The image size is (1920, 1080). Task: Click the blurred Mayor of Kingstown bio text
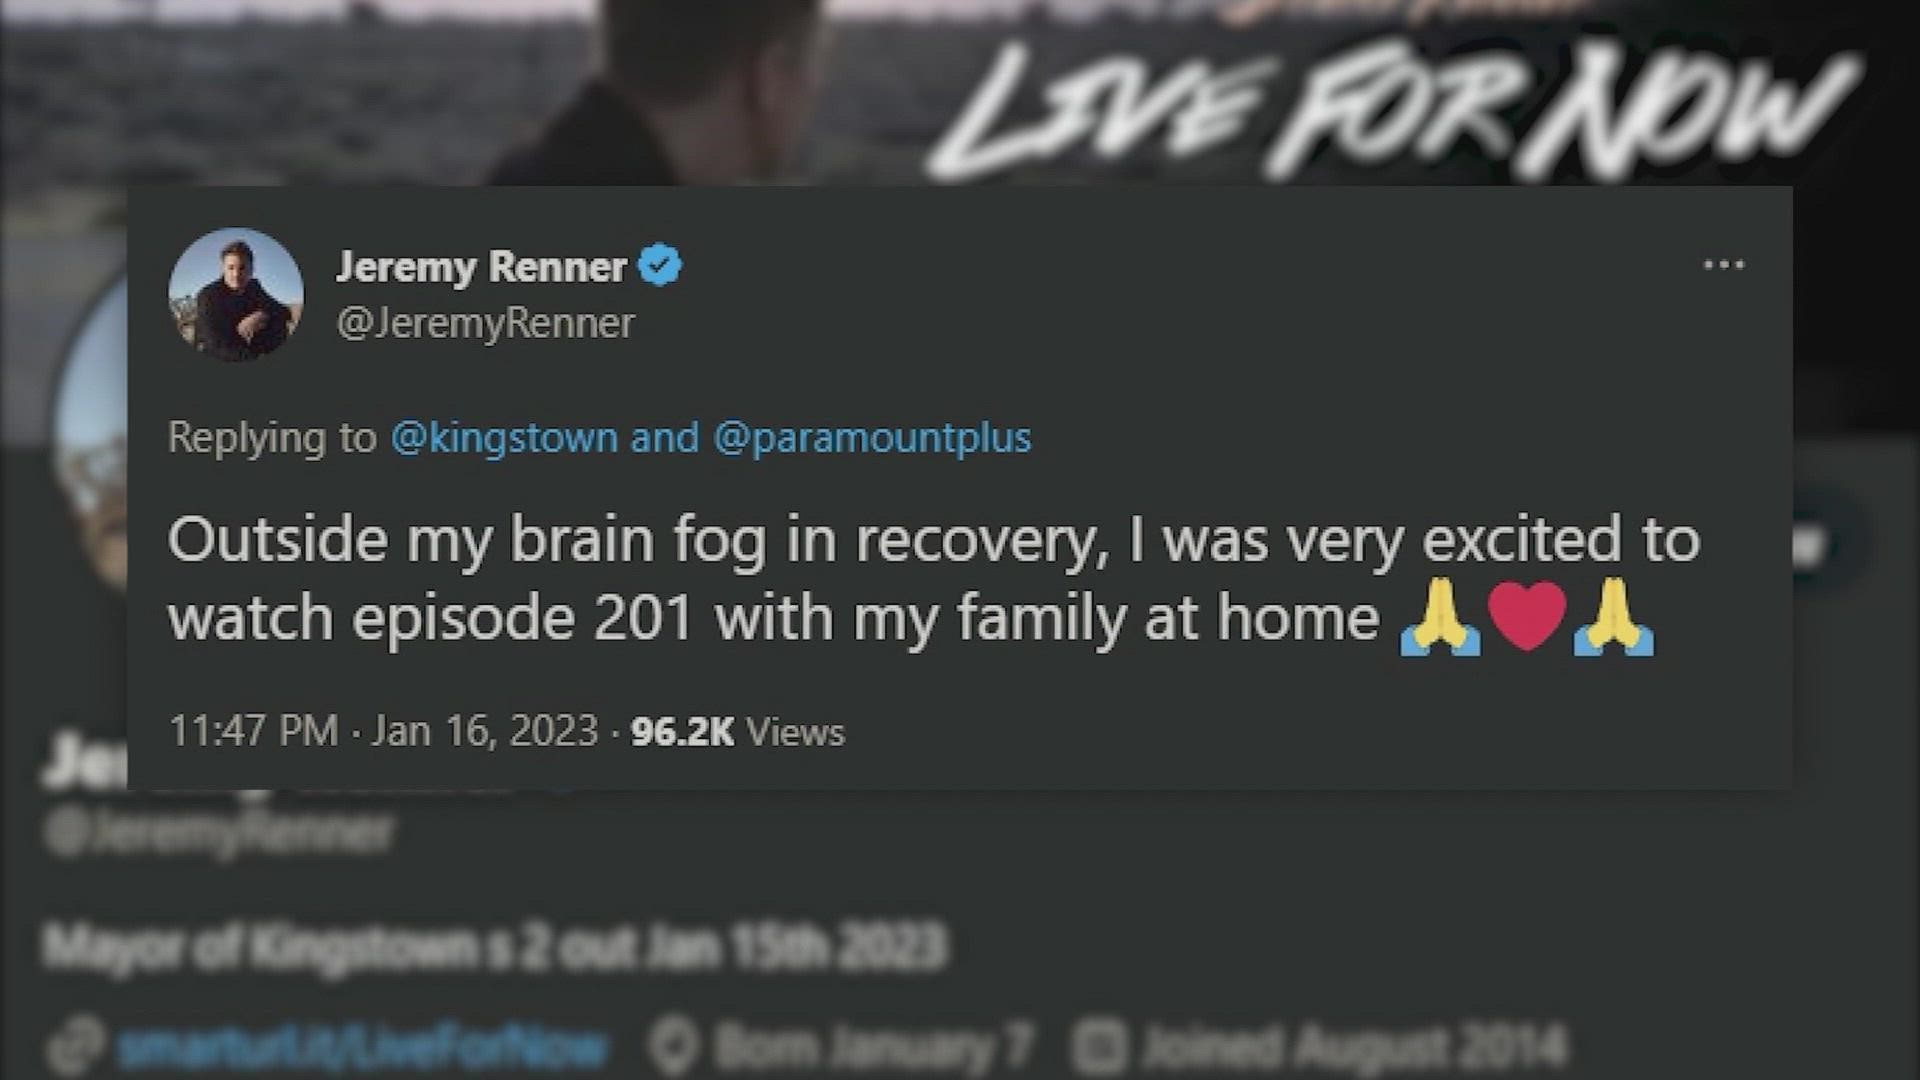pyautogui.click(x=495, y=946)
